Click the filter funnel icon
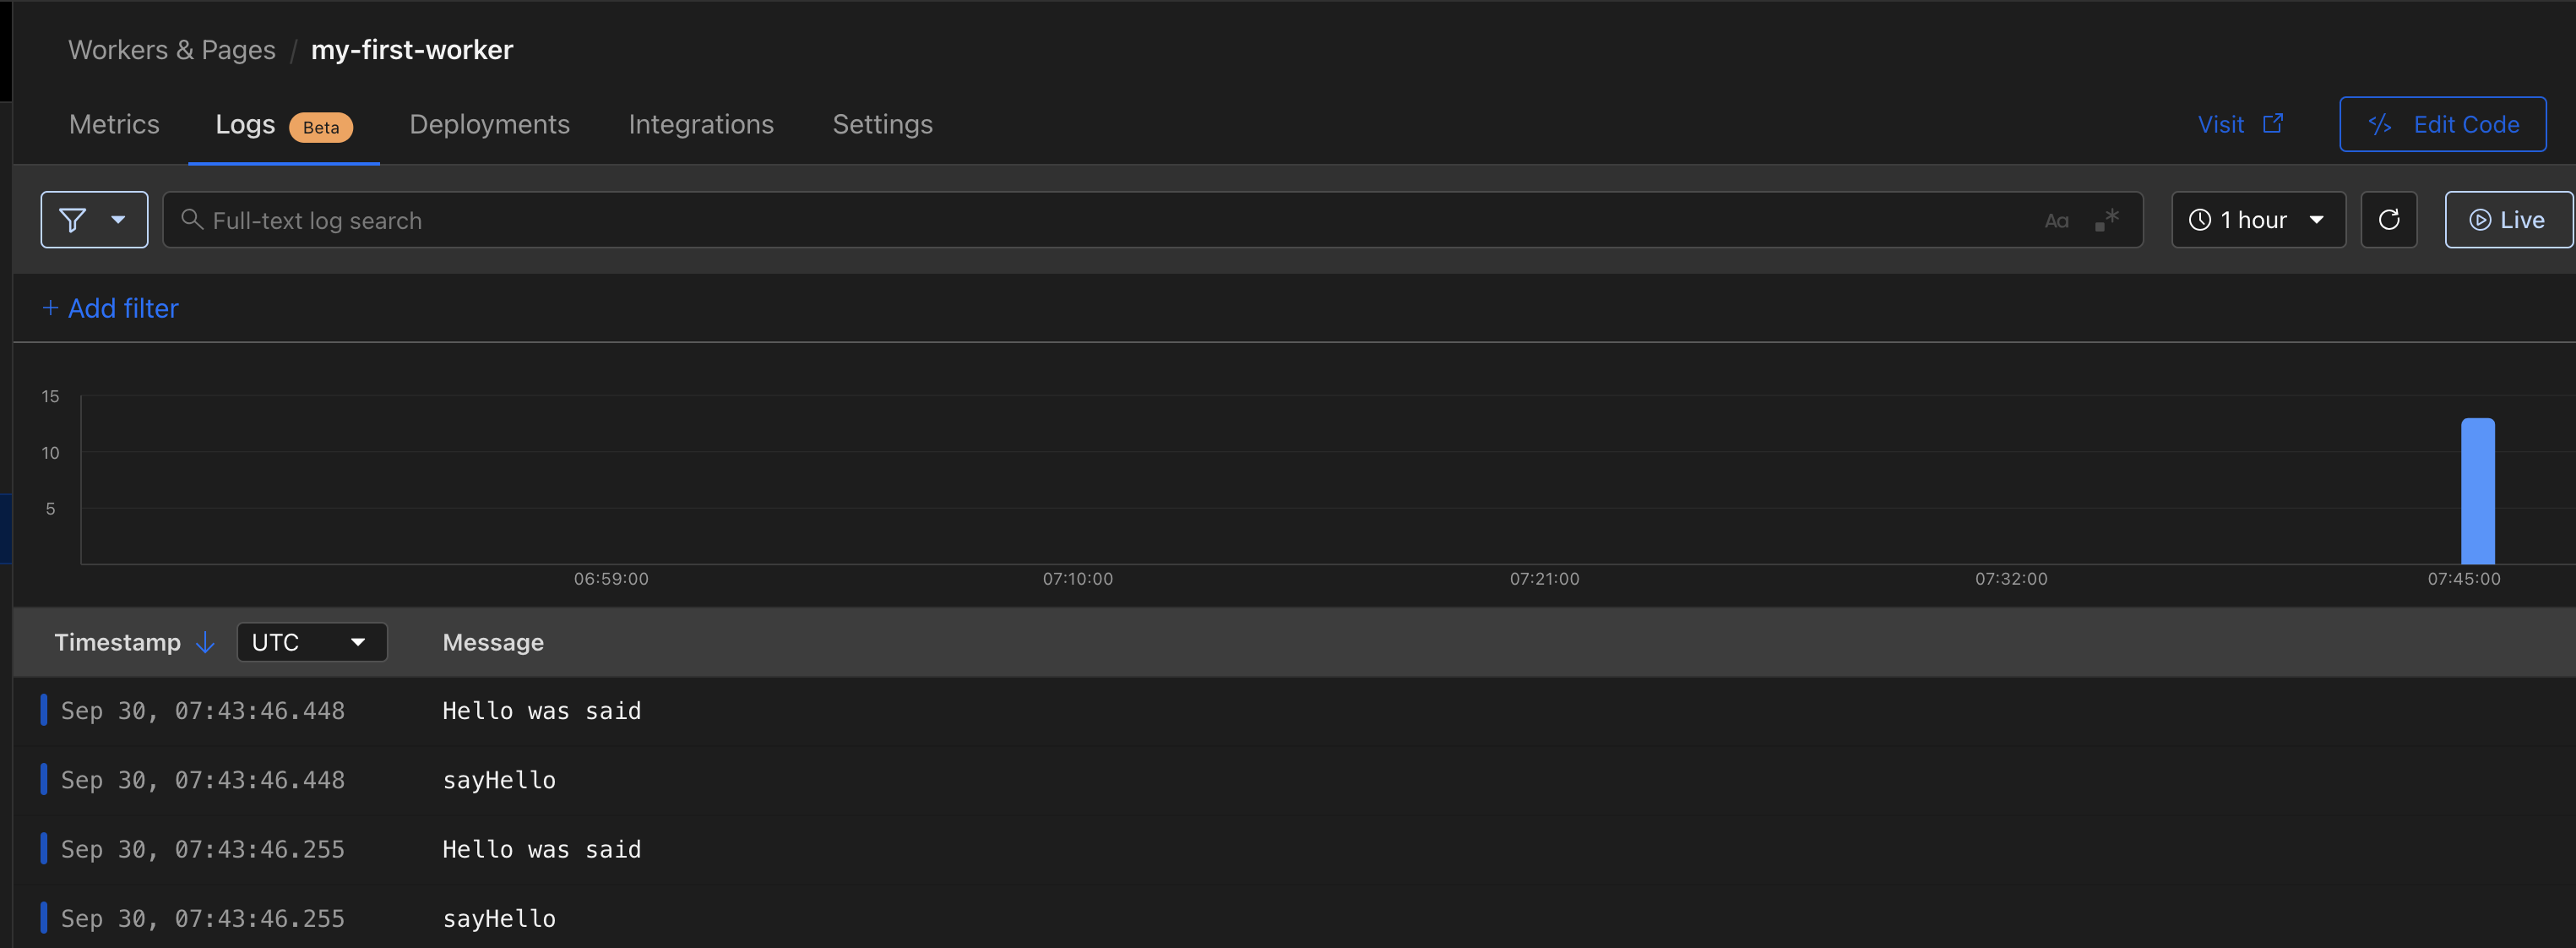Screen dimensions: 2576x948 [x=71, y=219]
